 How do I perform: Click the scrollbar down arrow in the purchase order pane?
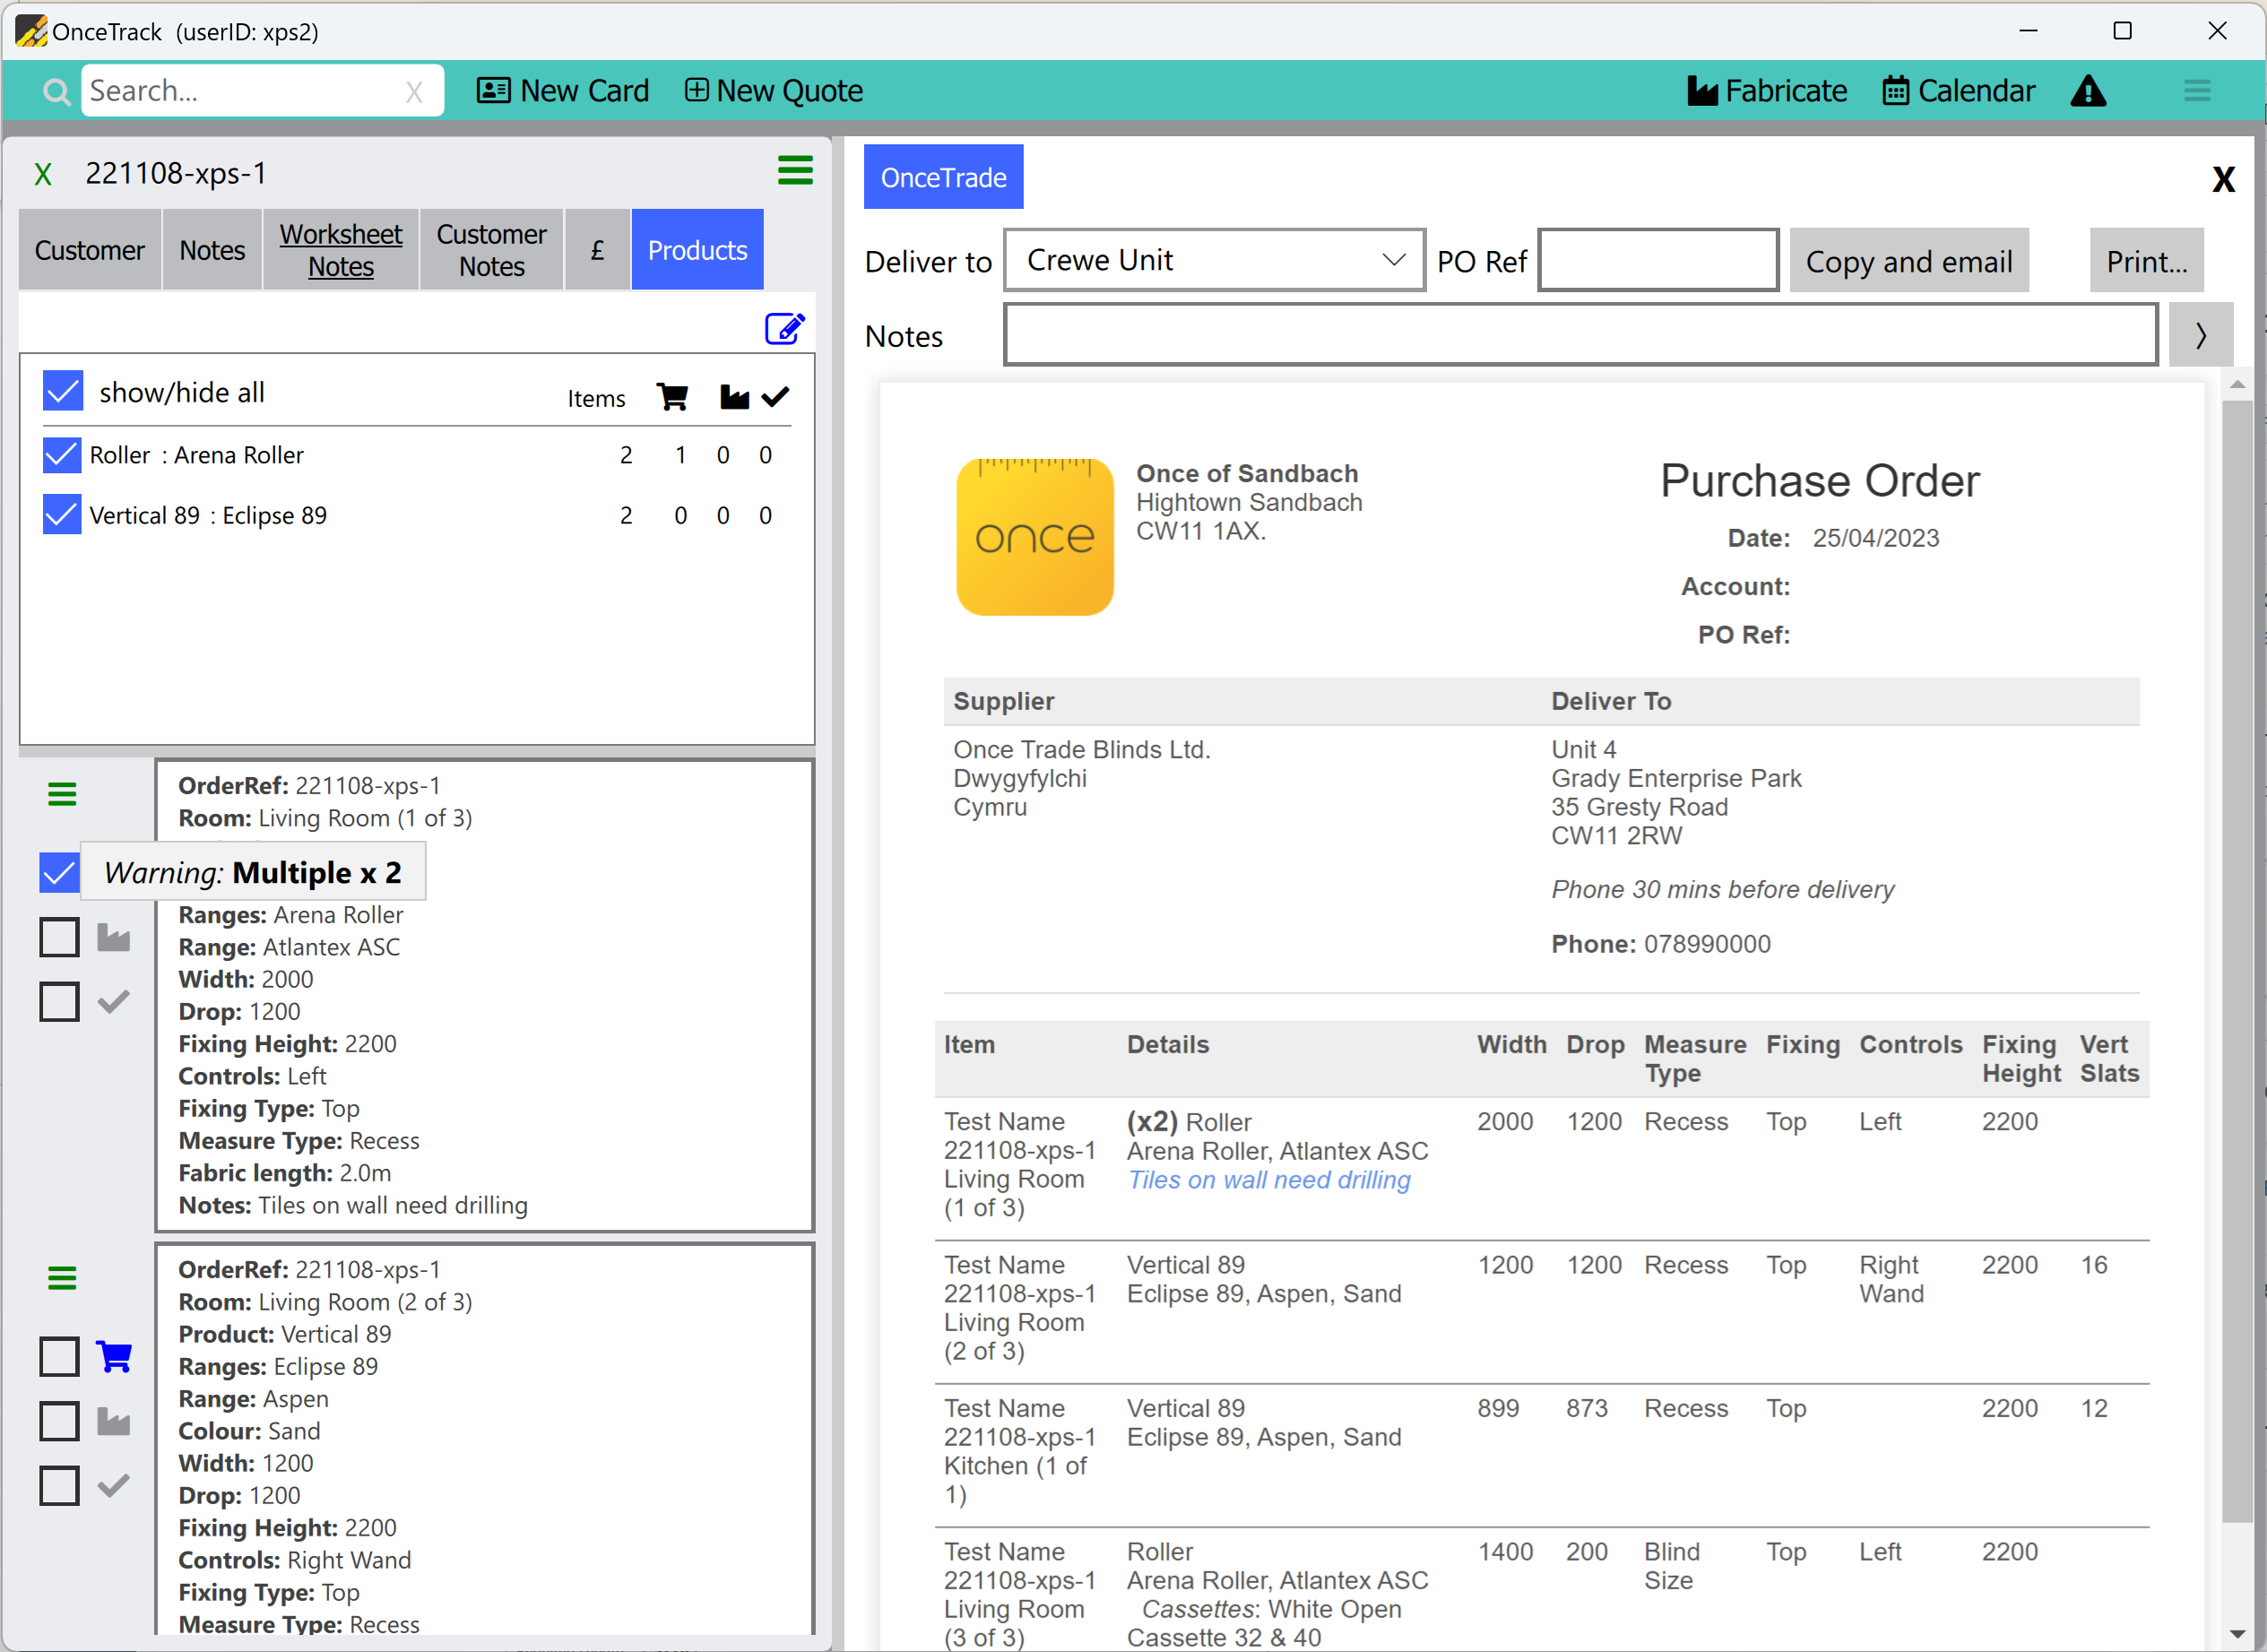pyautogui.click(x=2237, y=1634)
